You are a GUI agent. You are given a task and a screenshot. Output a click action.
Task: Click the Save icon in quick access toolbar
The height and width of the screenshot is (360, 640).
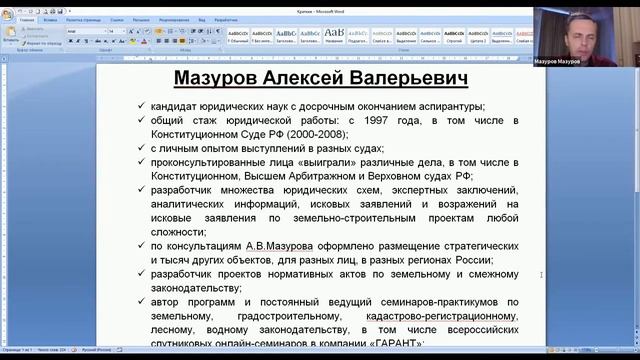pyautogui.click(x=60, y=11)
